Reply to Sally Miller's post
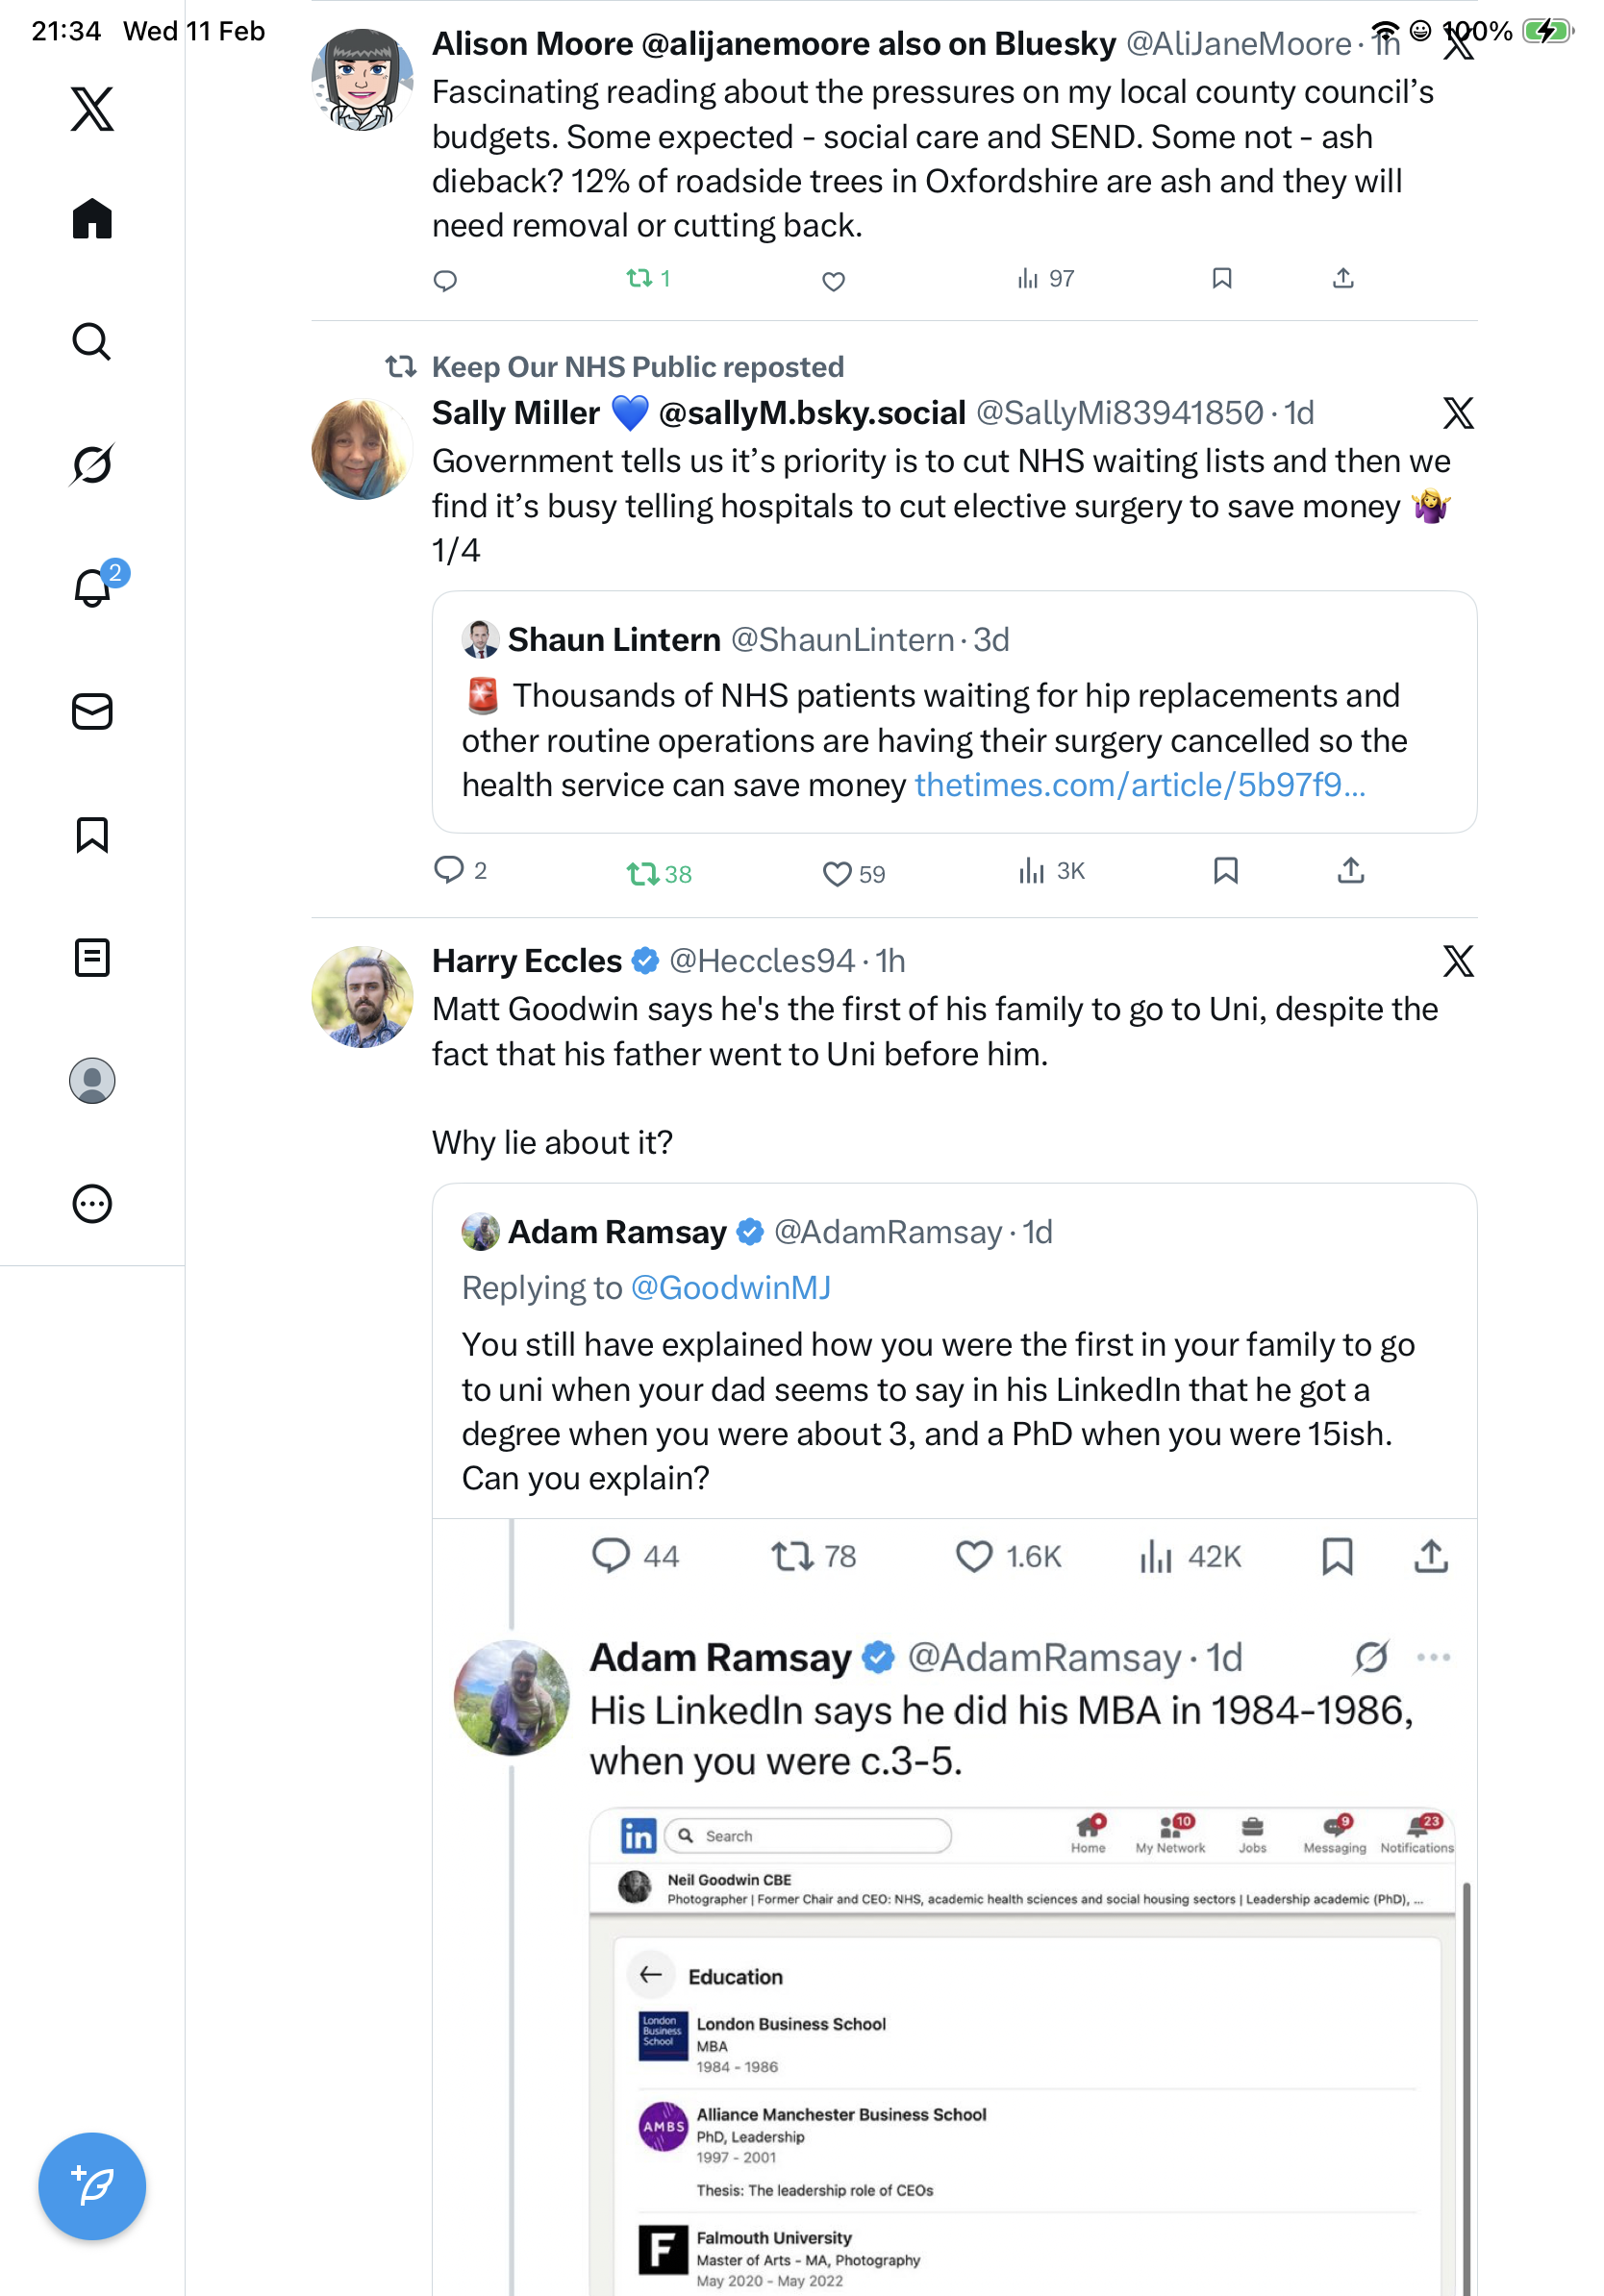Image resolution: width=1604 pixels, height=2296 pixels. point(448,870)
